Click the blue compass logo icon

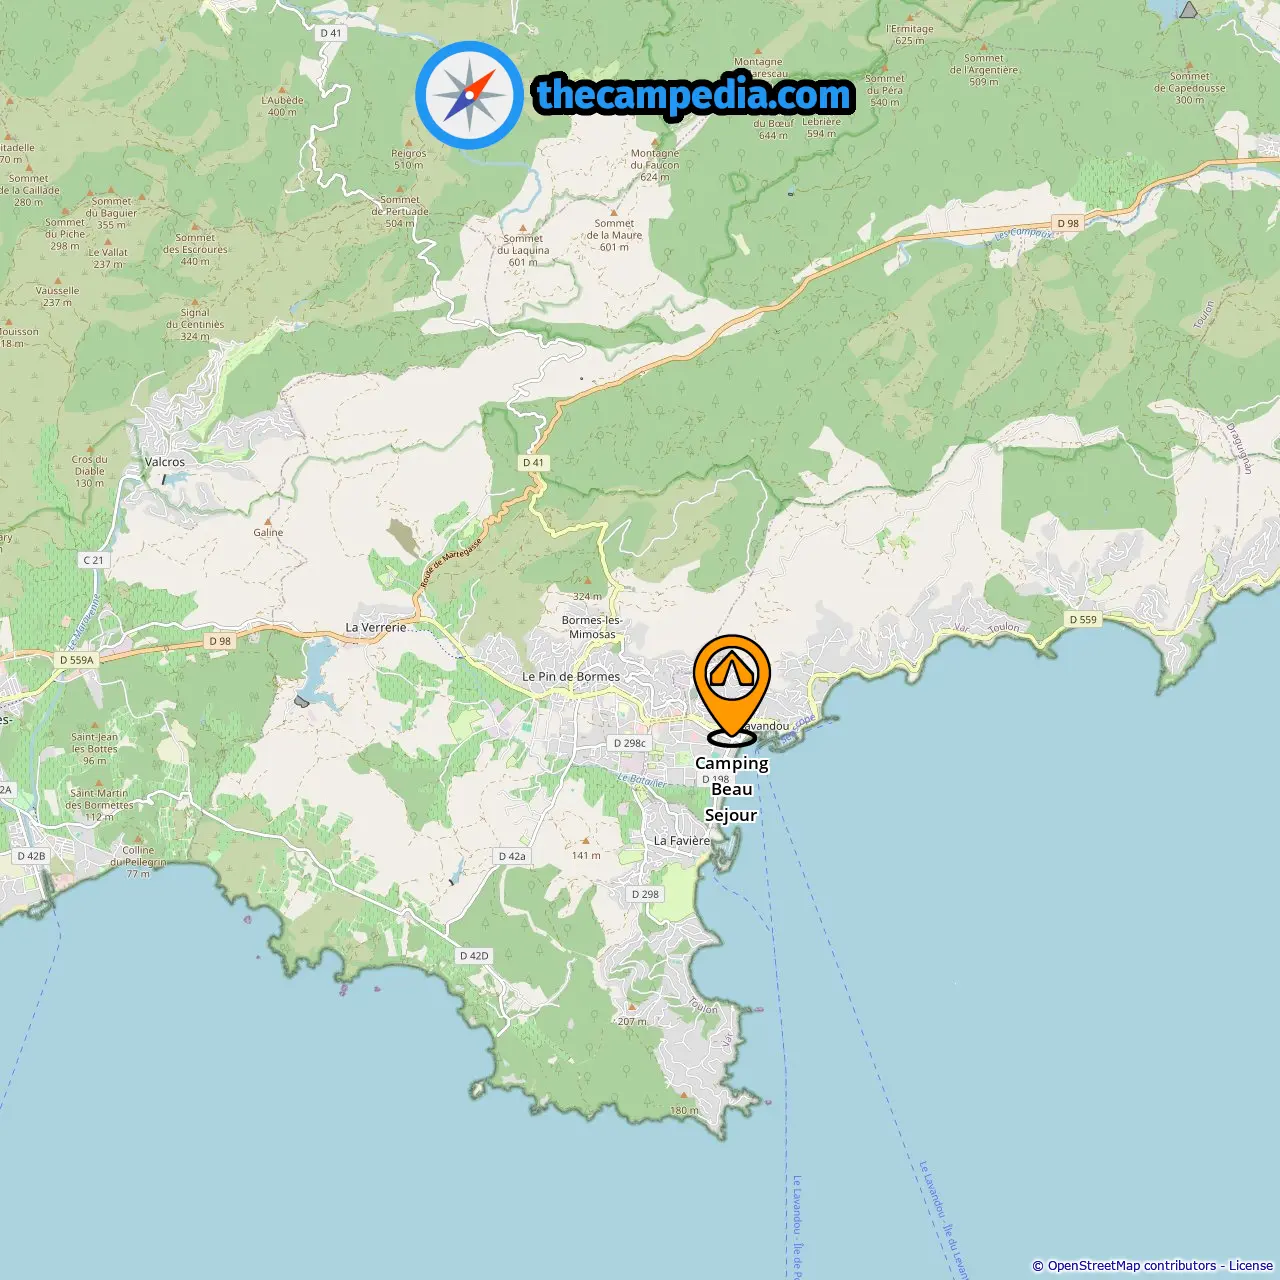coord(470,95)
